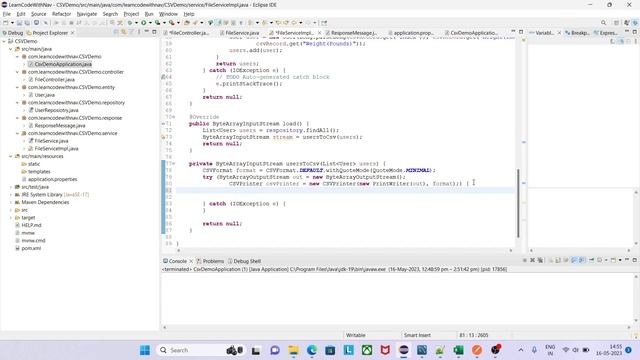Open Microsoft Edge from the taskbar
Screen dimensions: 640x360
[312, 350]
